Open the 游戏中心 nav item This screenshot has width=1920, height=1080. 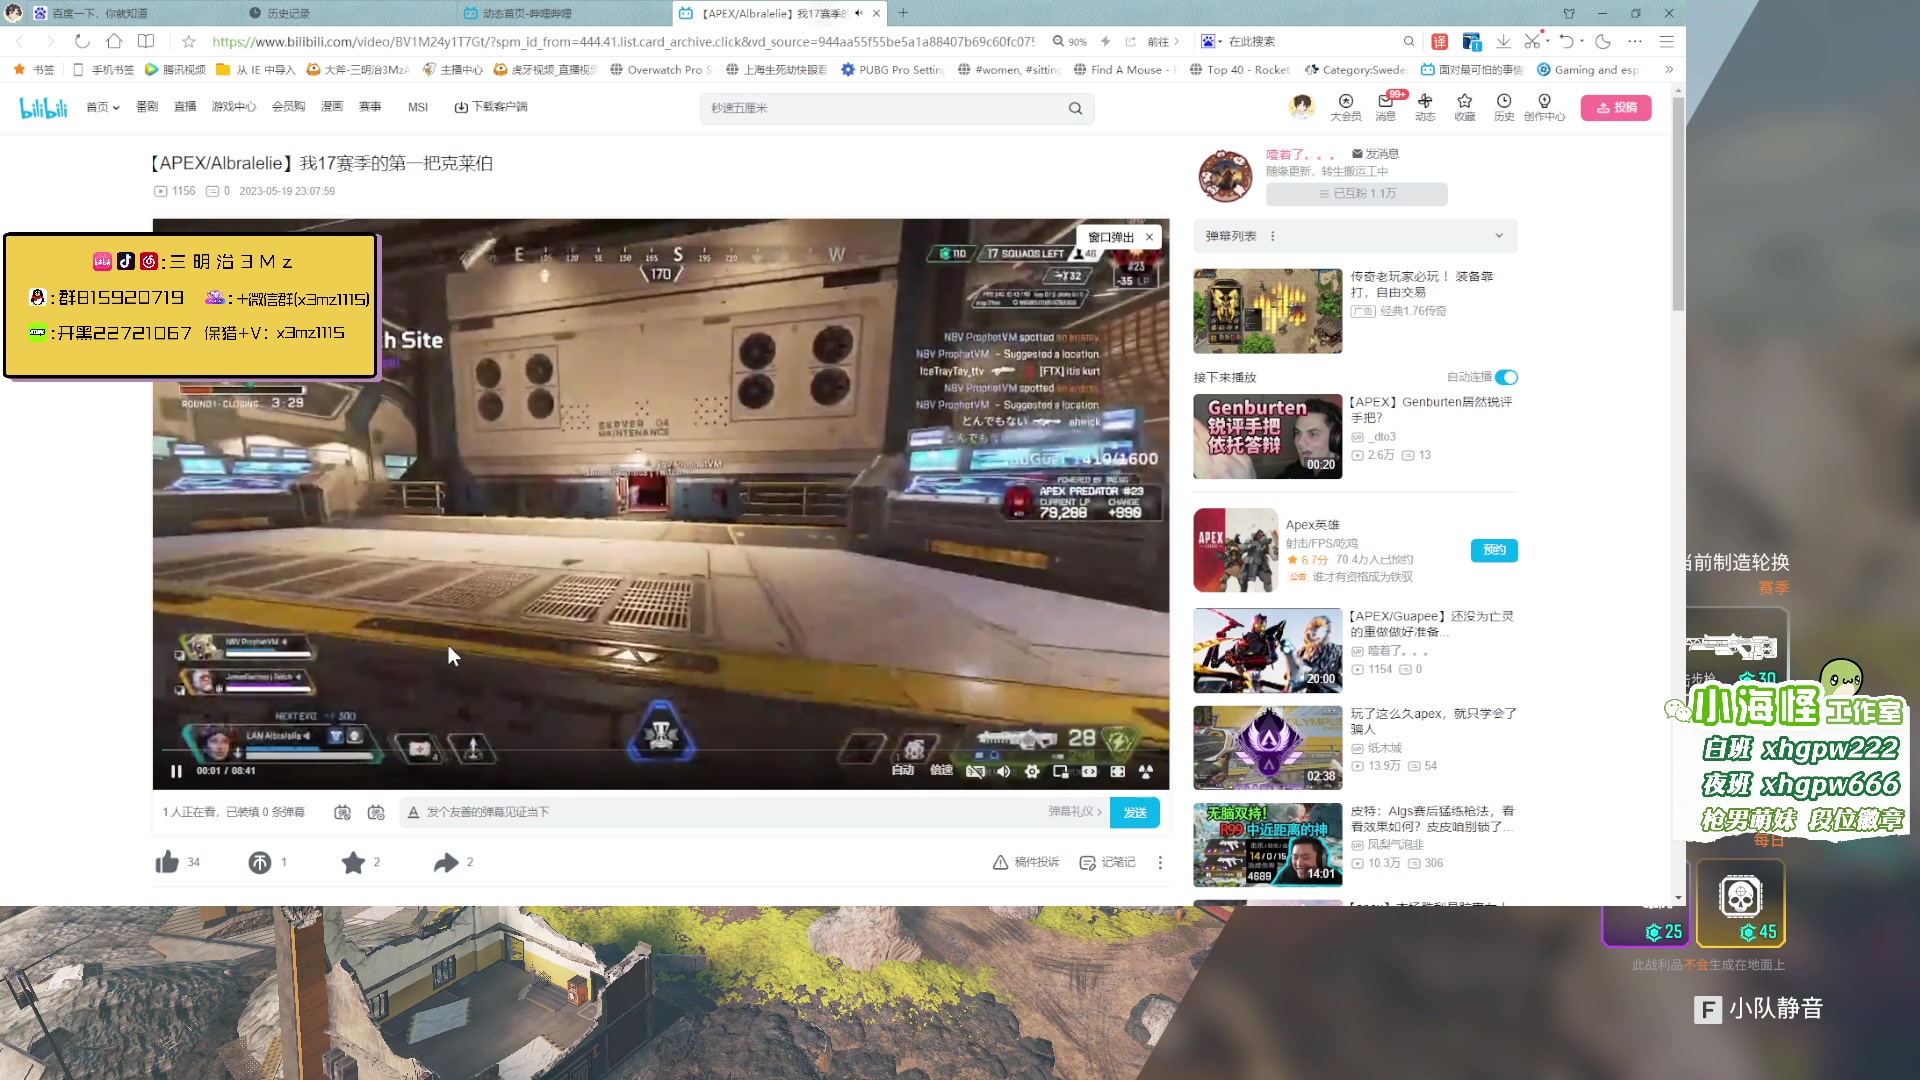234,107
